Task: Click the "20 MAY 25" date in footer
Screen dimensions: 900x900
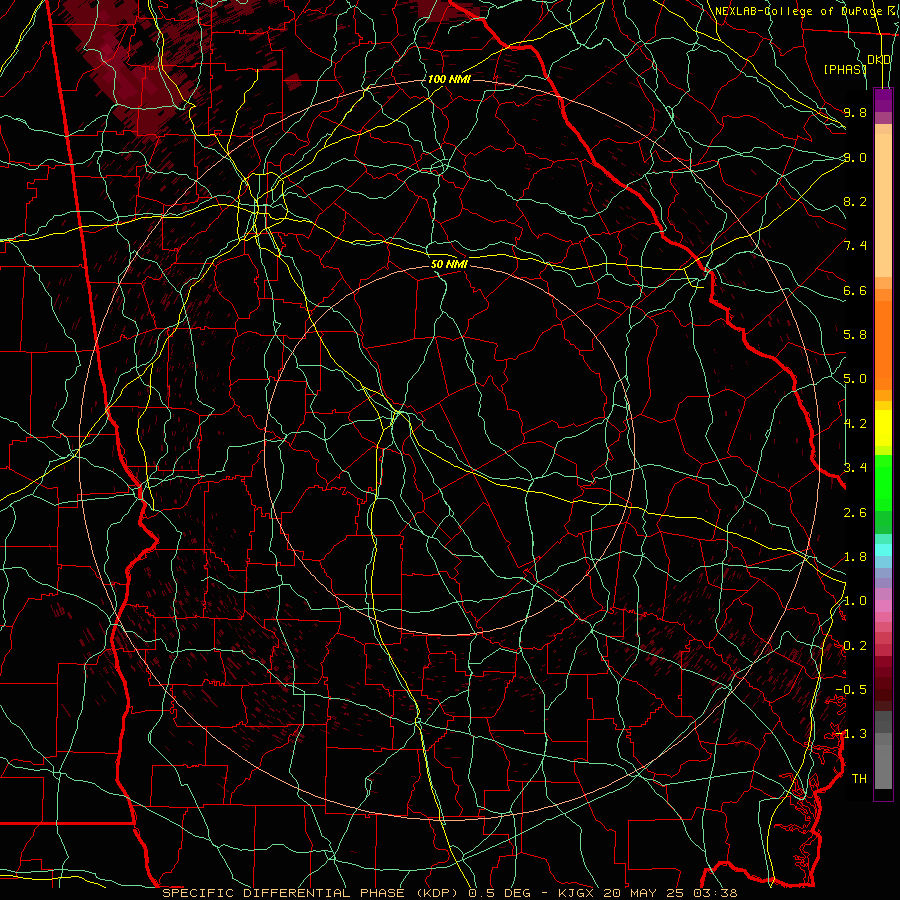Action: point(644,893)
